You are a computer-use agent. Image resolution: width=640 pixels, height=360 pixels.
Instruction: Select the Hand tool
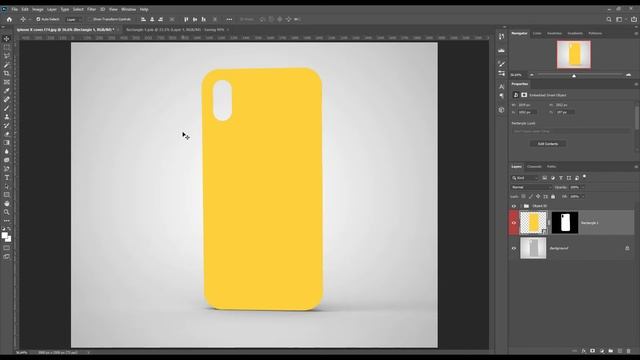pyautogui.click(x=7, y=203)
